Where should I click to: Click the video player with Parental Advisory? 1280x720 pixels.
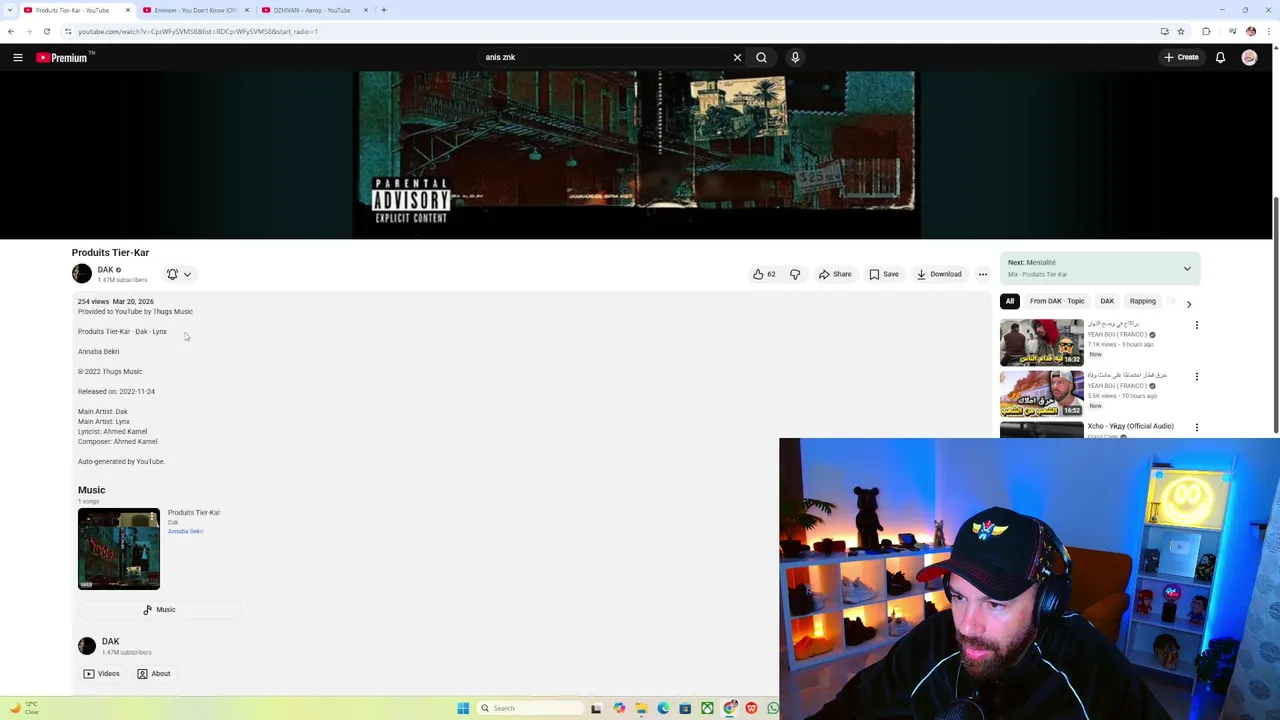point(637,155)
